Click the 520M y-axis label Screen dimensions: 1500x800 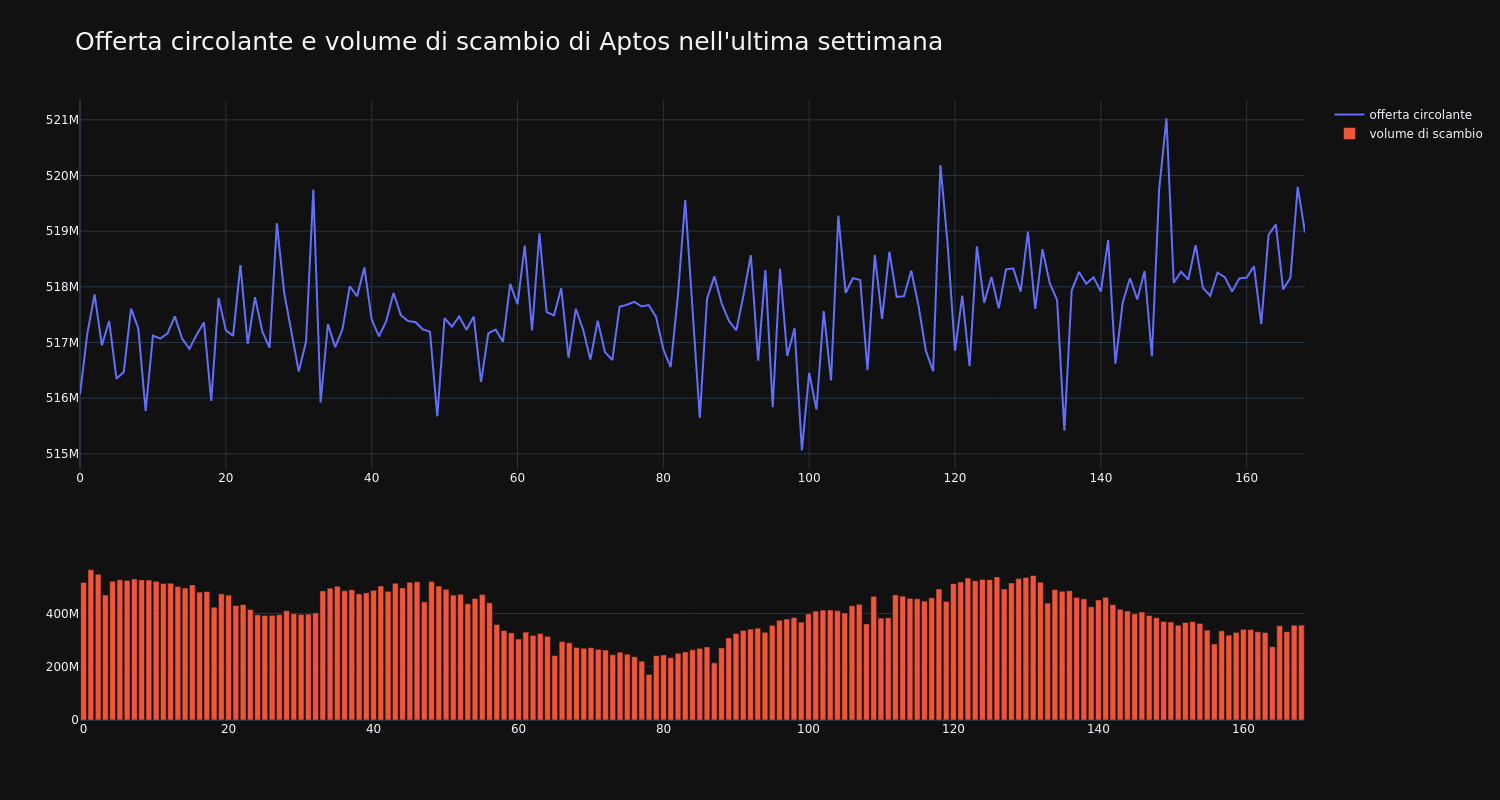click(x=62, y=176)
